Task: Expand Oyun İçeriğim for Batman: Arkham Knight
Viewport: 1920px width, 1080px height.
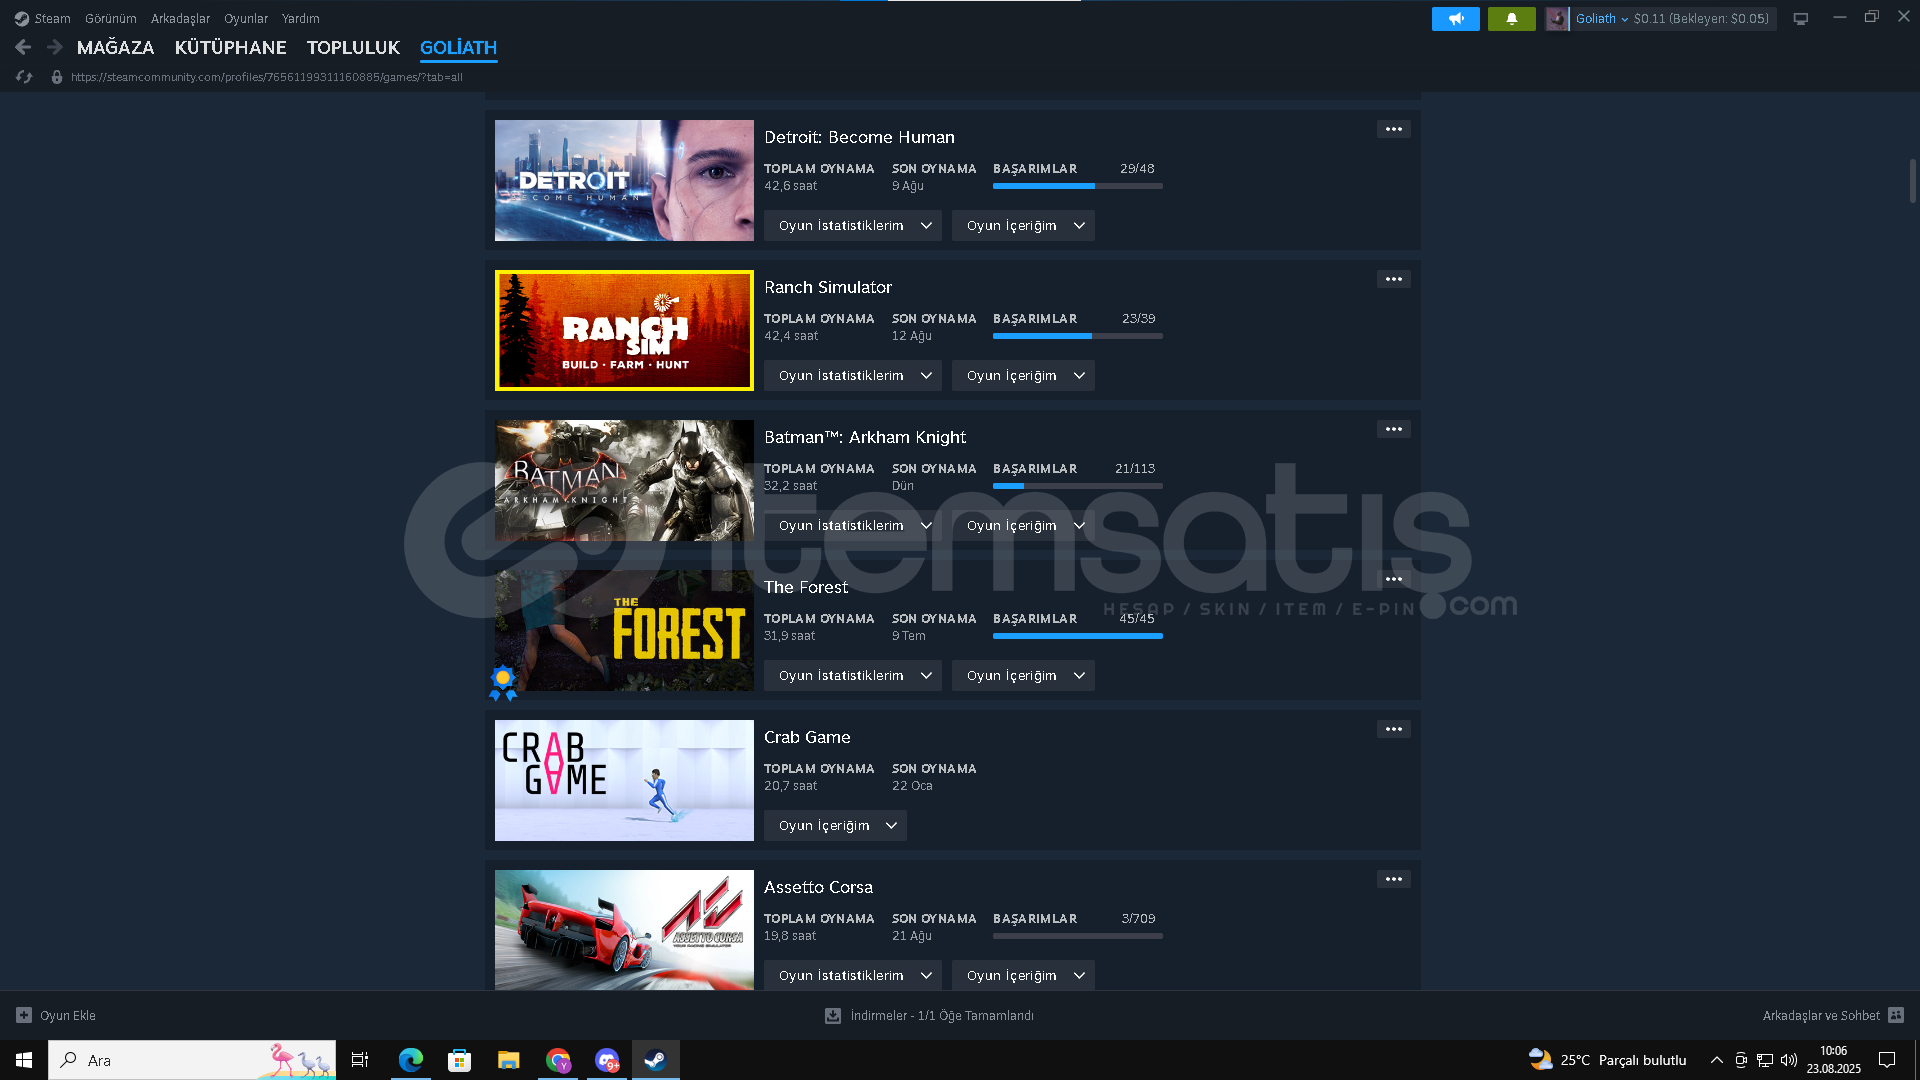Action: [1023, 526]
